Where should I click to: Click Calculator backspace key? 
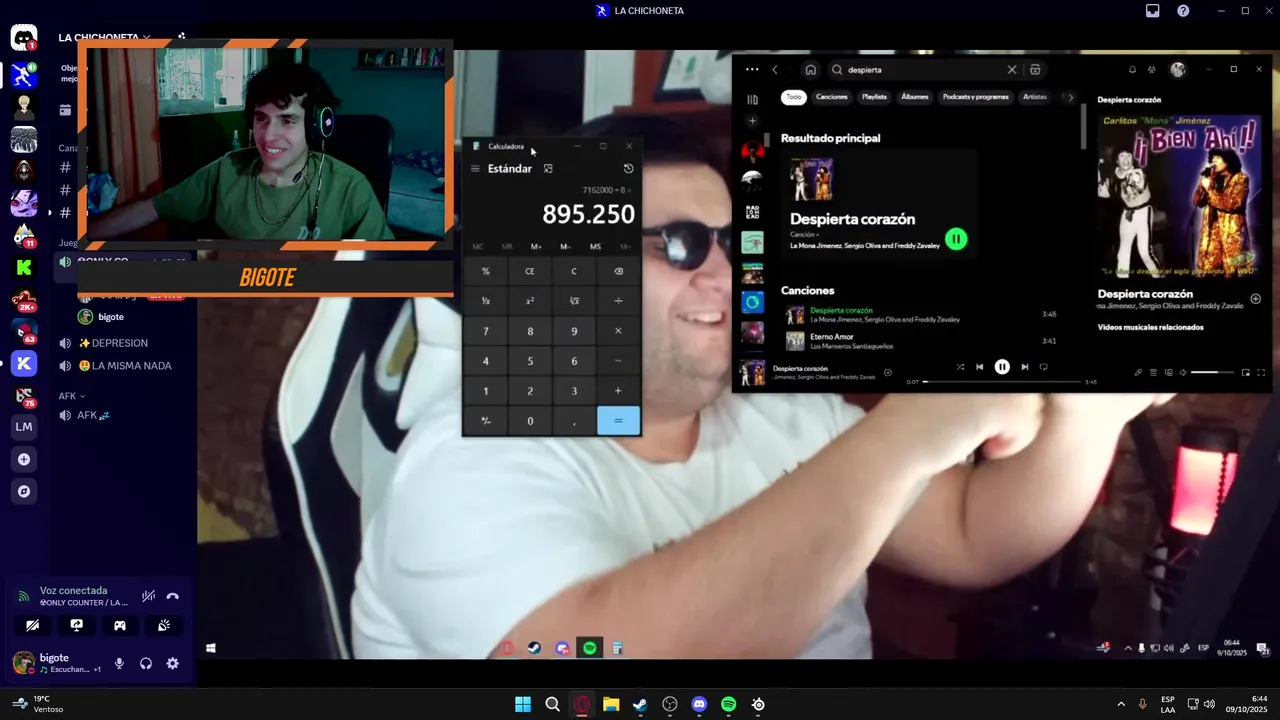click(618, 271)
